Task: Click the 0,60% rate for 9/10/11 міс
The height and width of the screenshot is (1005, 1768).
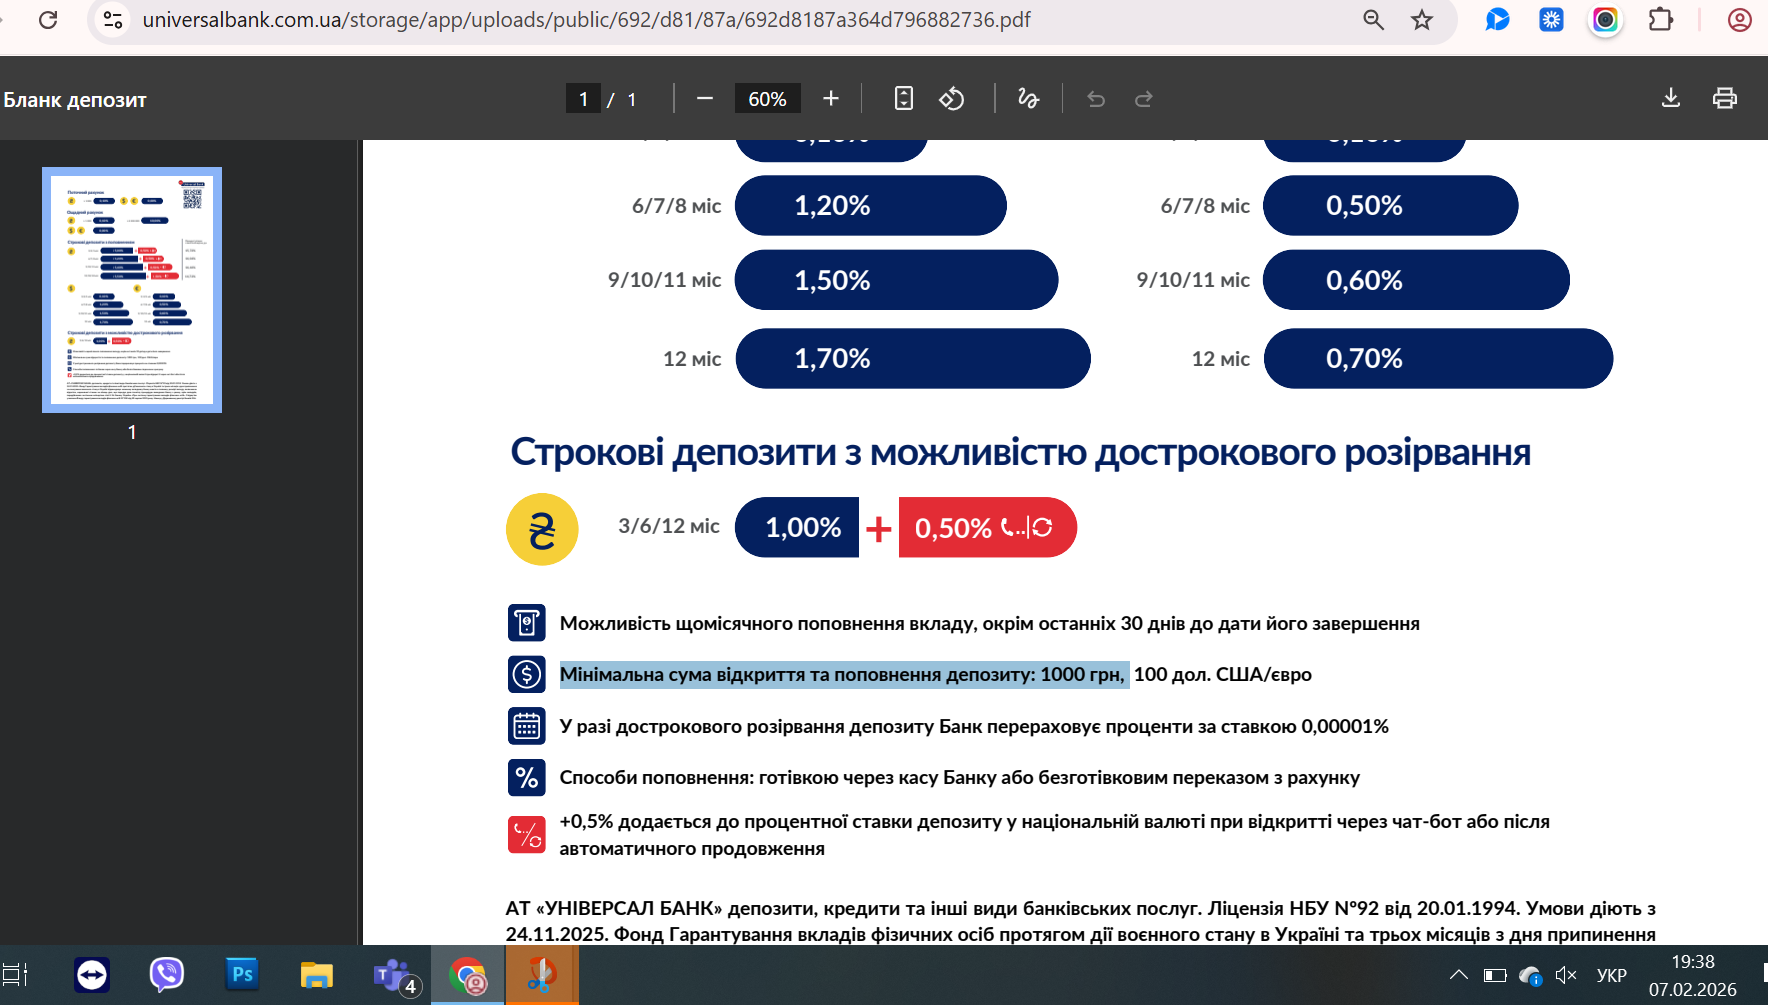Action: pyautogui.click(x=1417, y=280)
